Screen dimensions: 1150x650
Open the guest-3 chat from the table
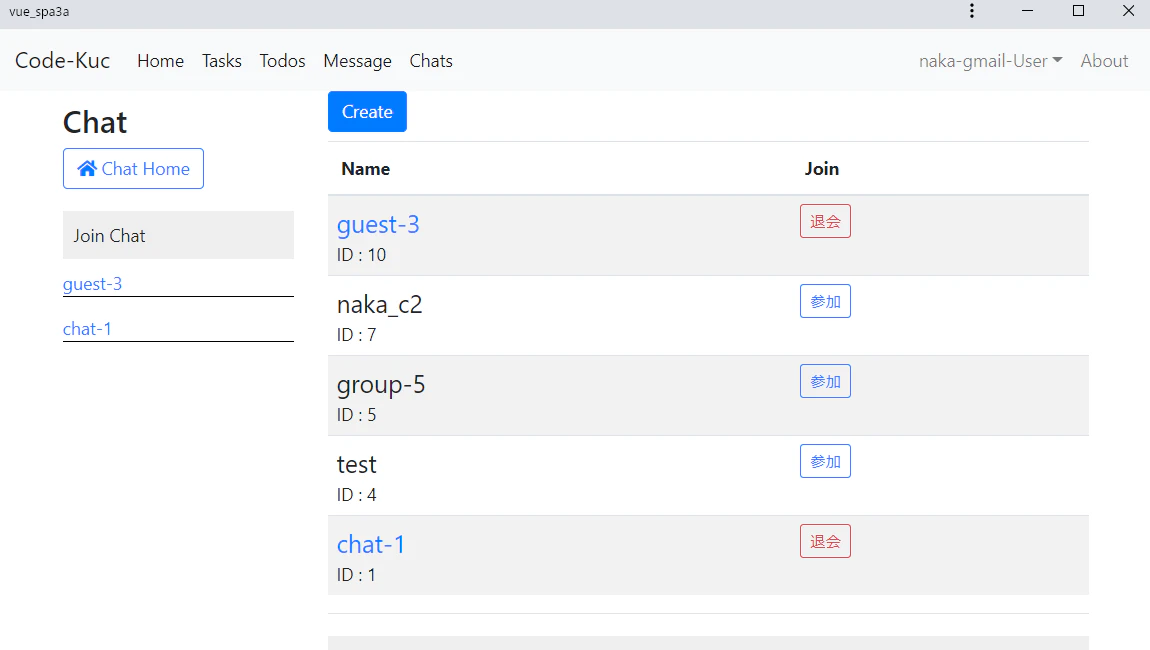point(378,224)
